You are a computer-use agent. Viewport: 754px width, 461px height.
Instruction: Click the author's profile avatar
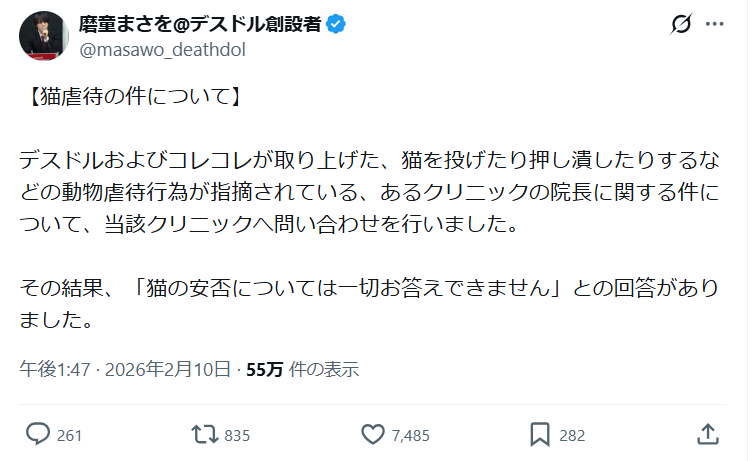click(42, 36)
